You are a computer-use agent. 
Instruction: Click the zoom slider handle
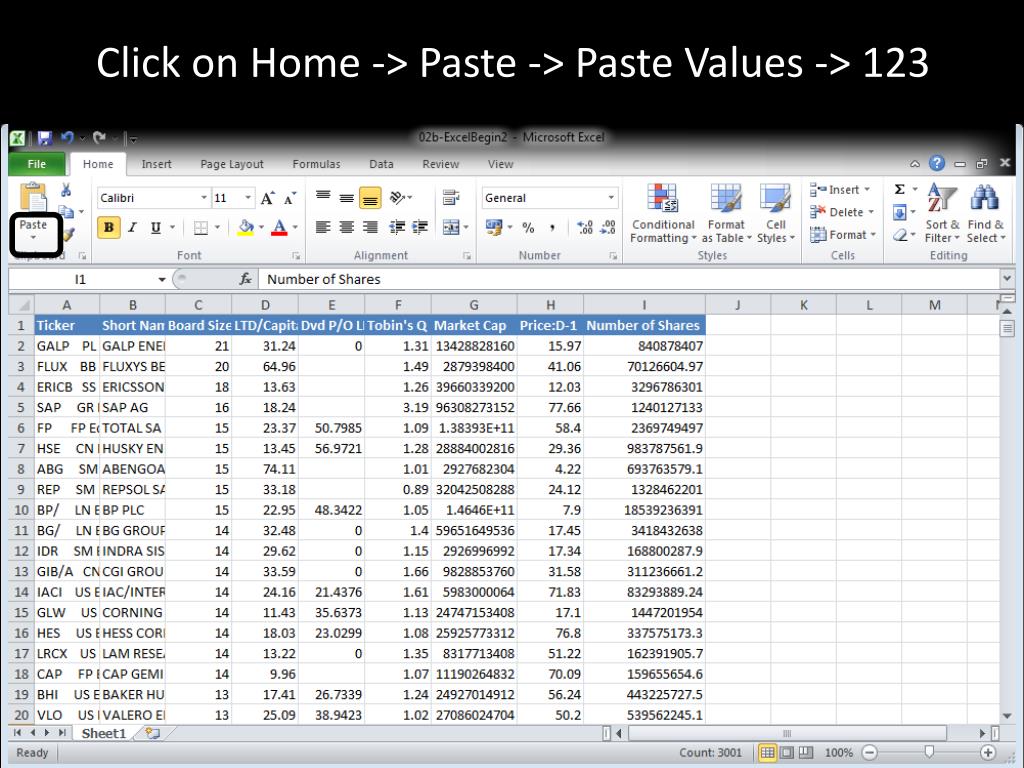(929, 752)
